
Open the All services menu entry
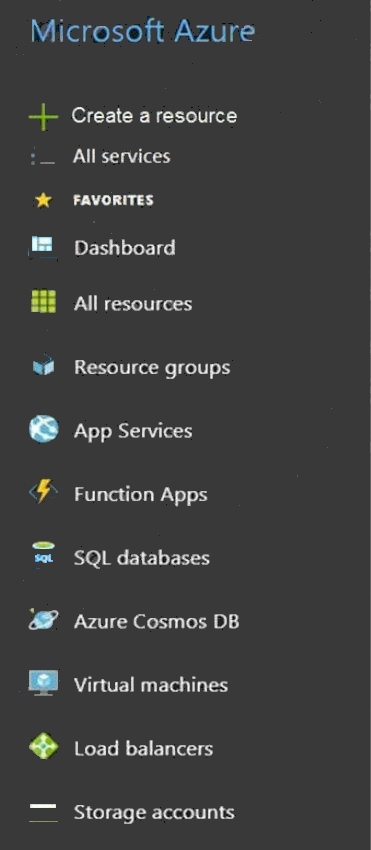click(121, 157)
